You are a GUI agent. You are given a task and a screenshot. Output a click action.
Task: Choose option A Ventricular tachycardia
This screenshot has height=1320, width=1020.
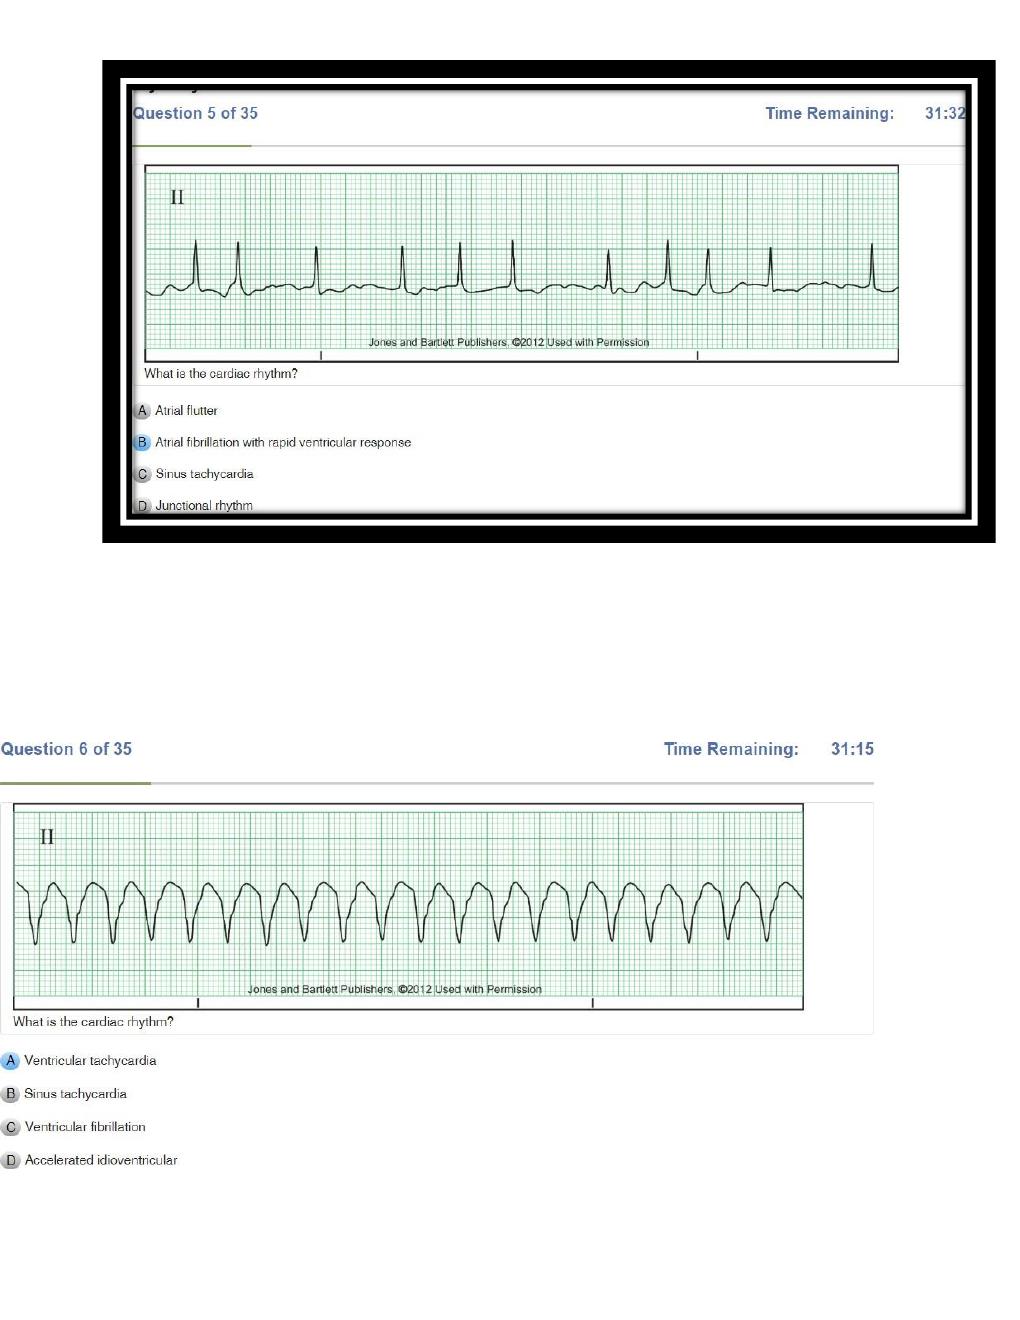pos(79,1061)
